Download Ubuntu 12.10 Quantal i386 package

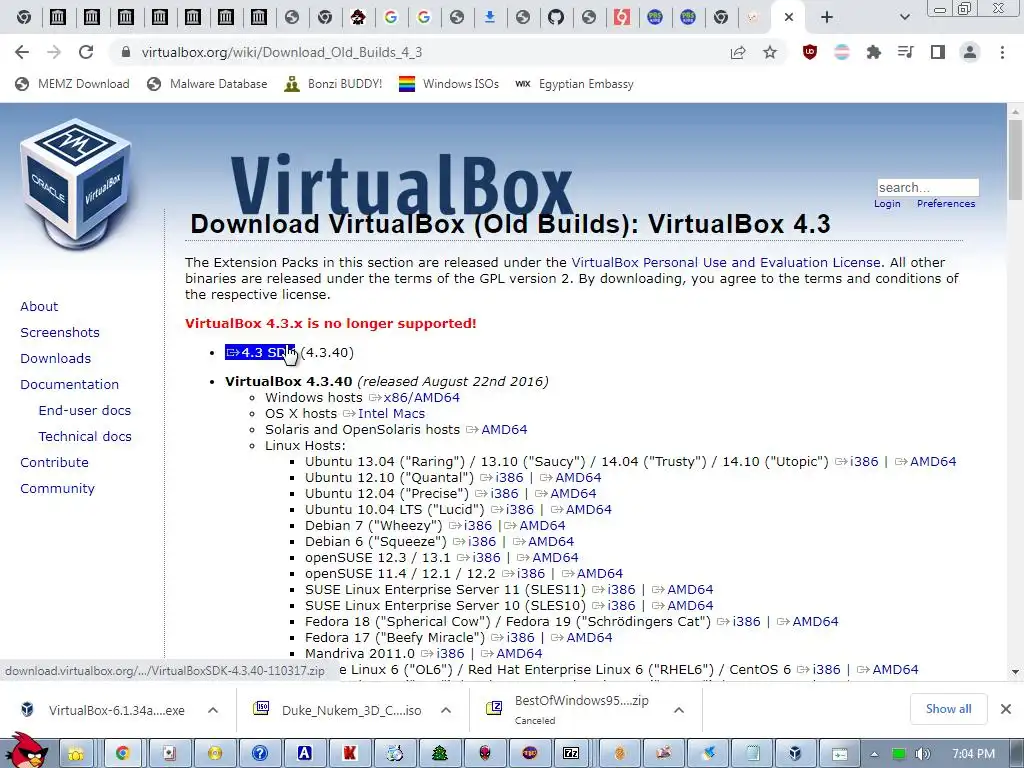point(502,477)
